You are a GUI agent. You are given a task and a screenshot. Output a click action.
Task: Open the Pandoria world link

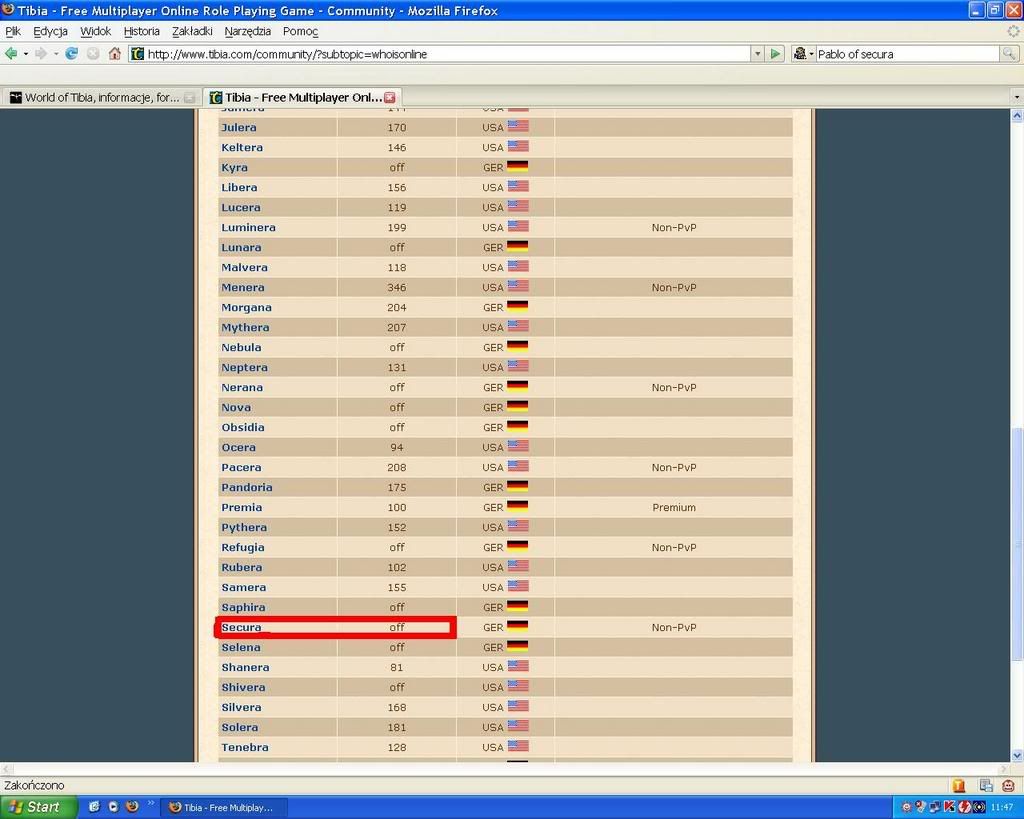247,487
